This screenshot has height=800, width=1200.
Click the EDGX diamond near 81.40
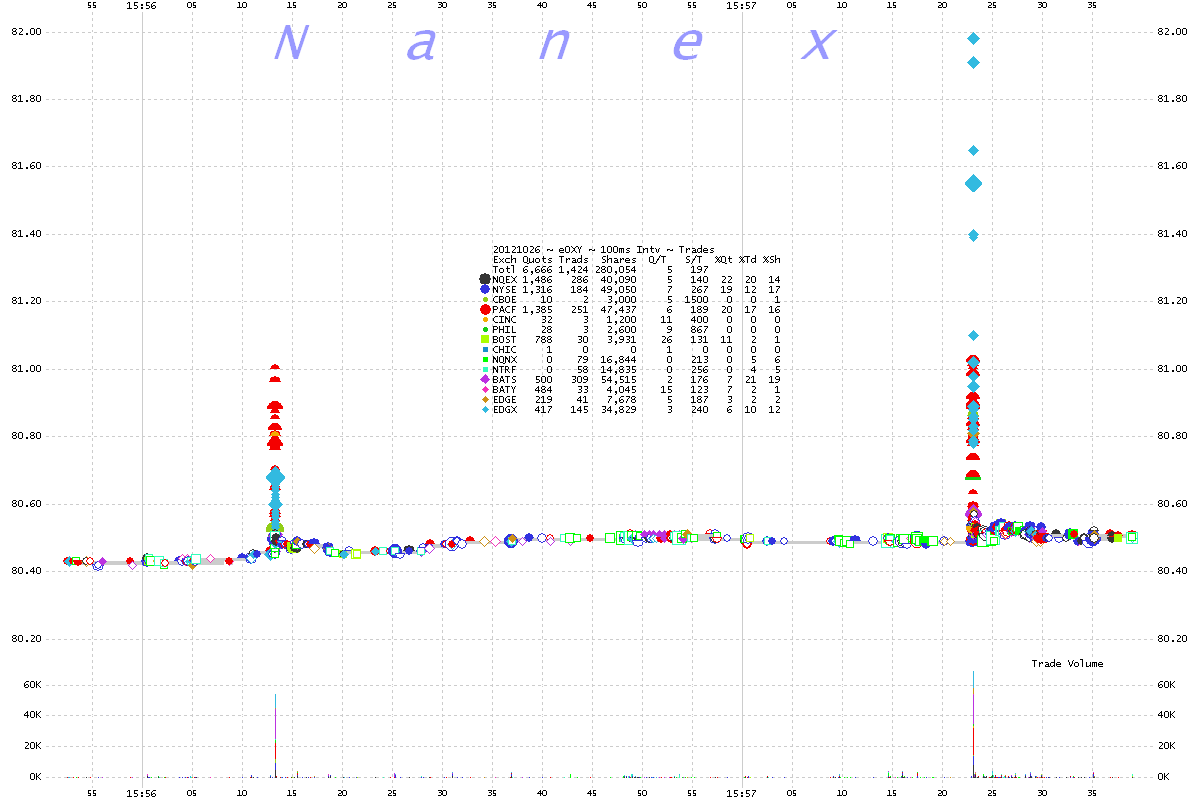(973, 235)
